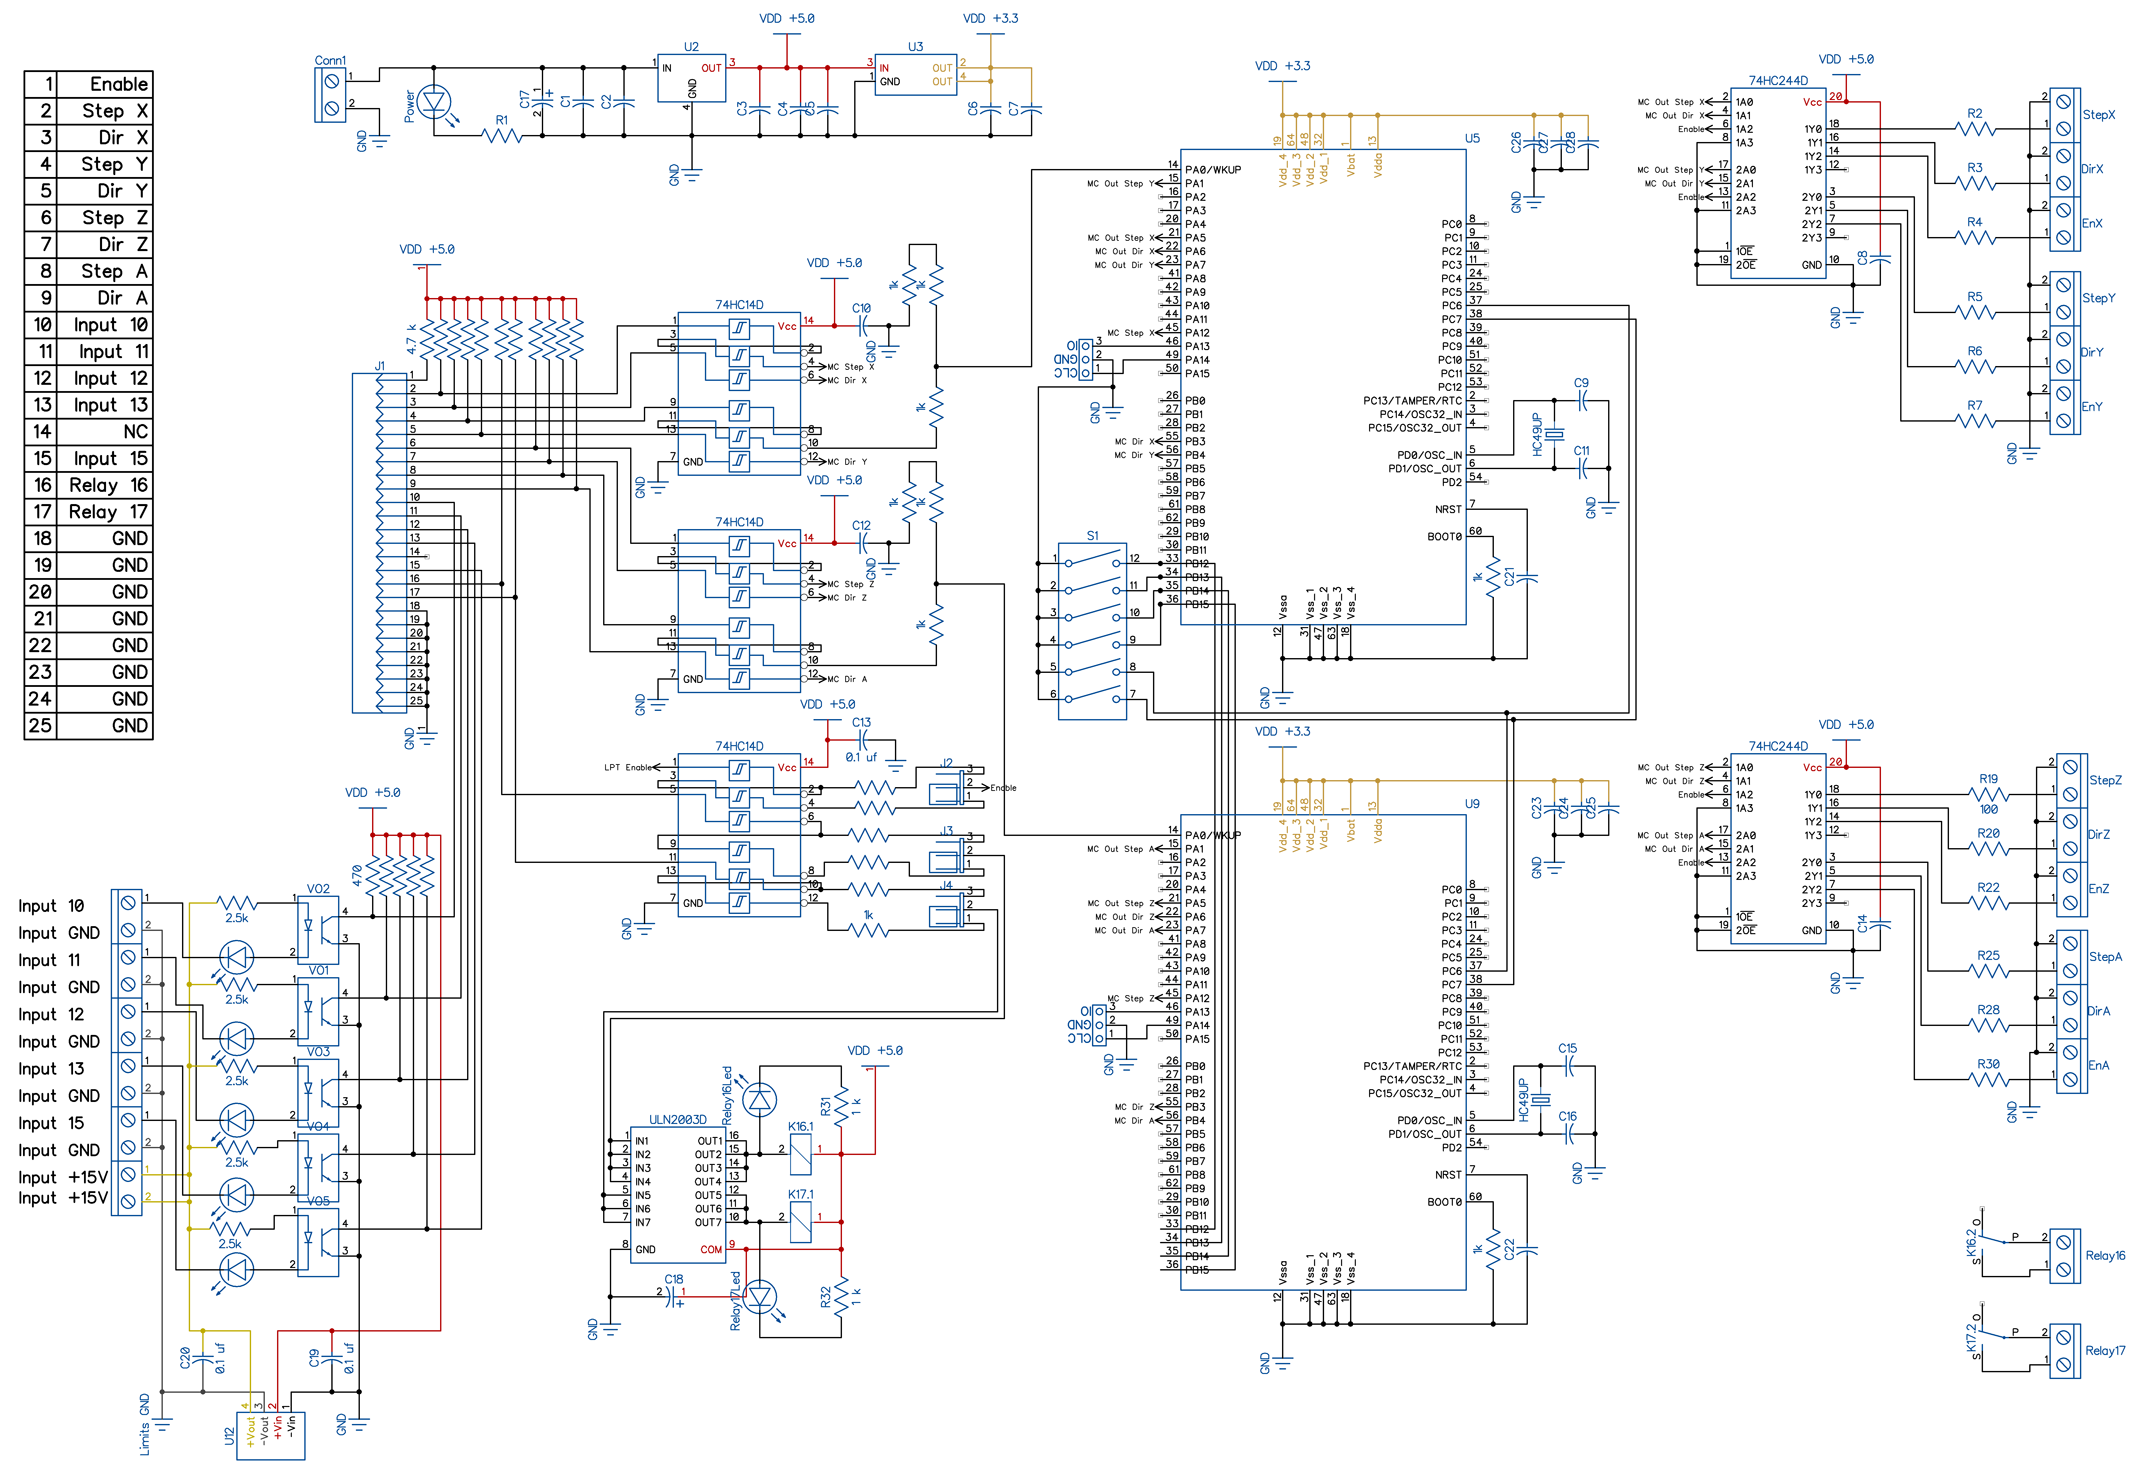Image resolution: width=2145 pixels, height=1474 pixels.
Task: Click the ULN2003D driver chip
Action: click(676, 1195)
